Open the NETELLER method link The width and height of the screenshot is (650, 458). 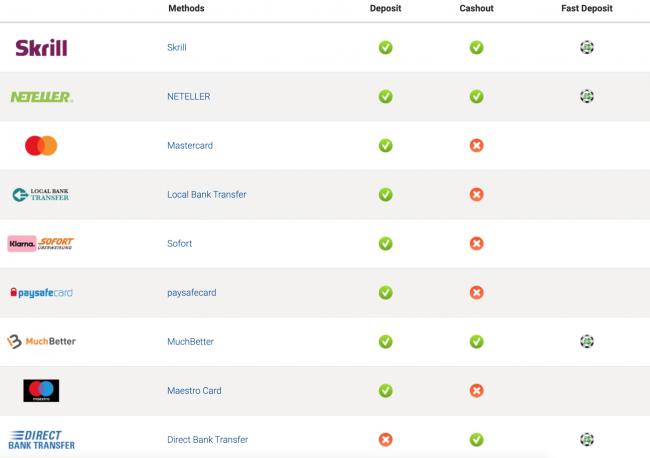[x=186, y=96]
